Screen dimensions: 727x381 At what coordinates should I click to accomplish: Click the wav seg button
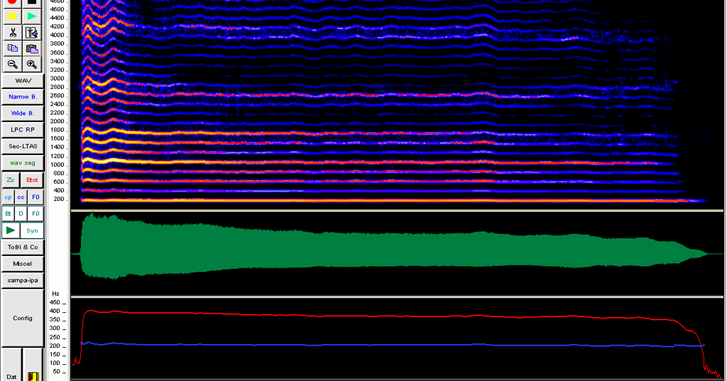(23, 163)
